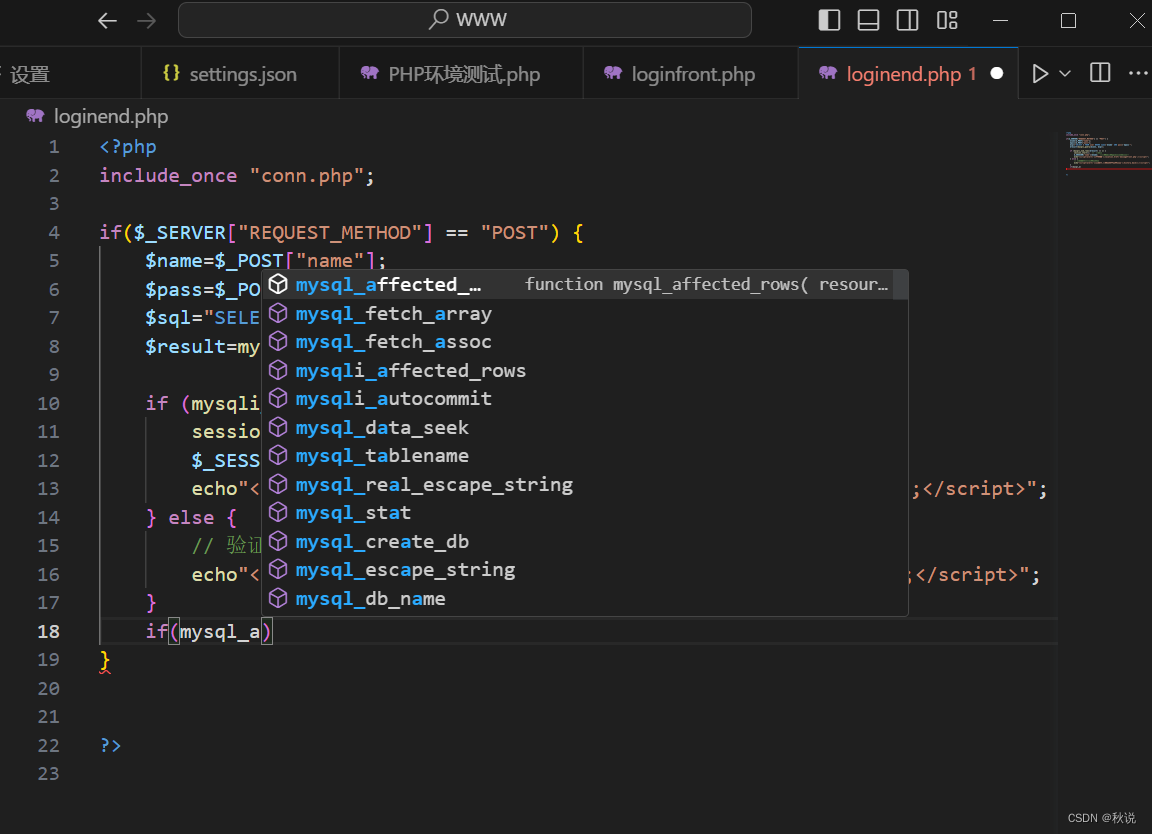Open the Customize Layout icon

[x=947, y=20]
